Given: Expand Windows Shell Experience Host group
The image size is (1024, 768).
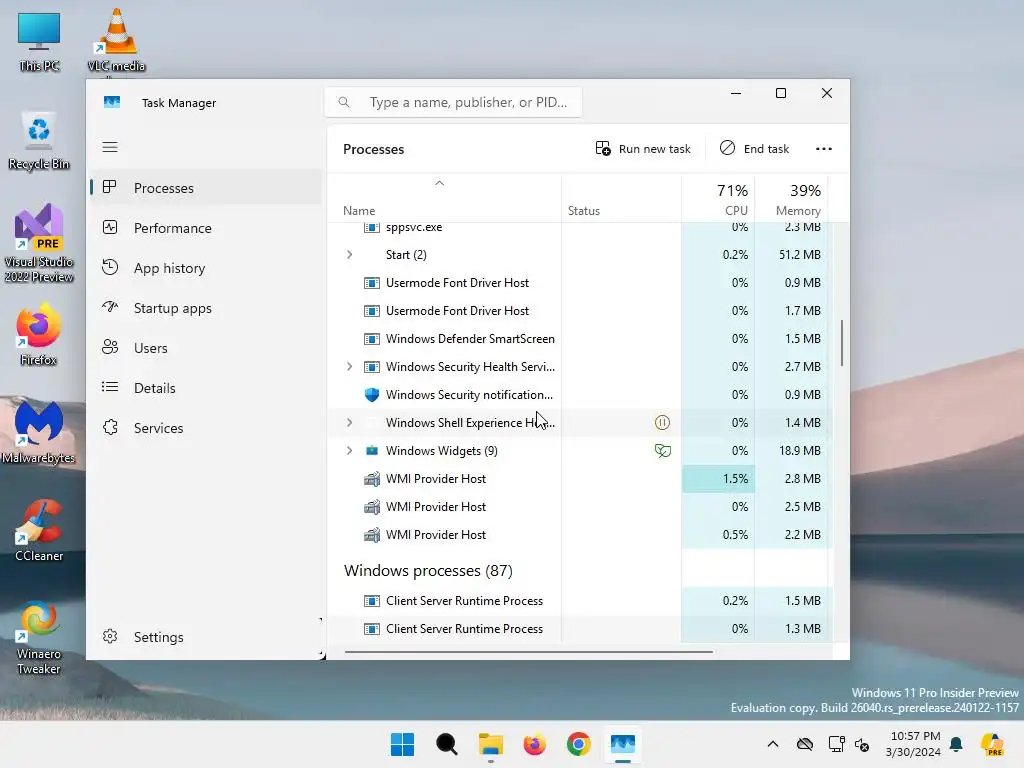Looking at the screenshot, I should (x=349, y=423).
